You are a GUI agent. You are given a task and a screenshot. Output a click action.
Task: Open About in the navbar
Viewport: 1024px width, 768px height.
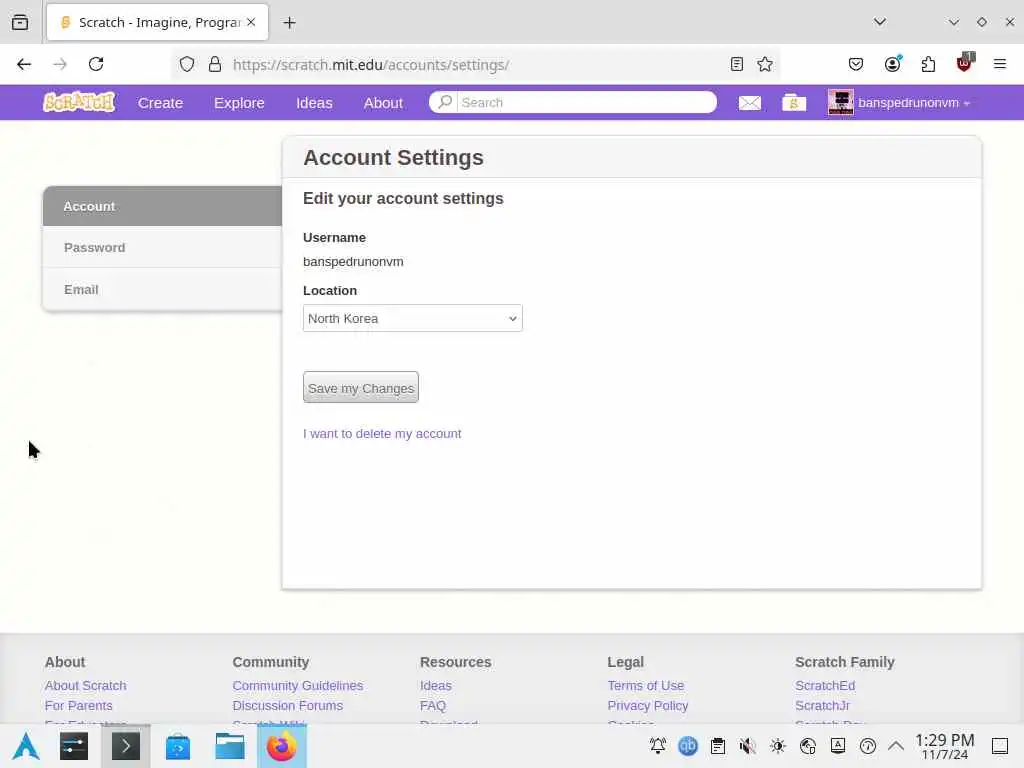383,103
